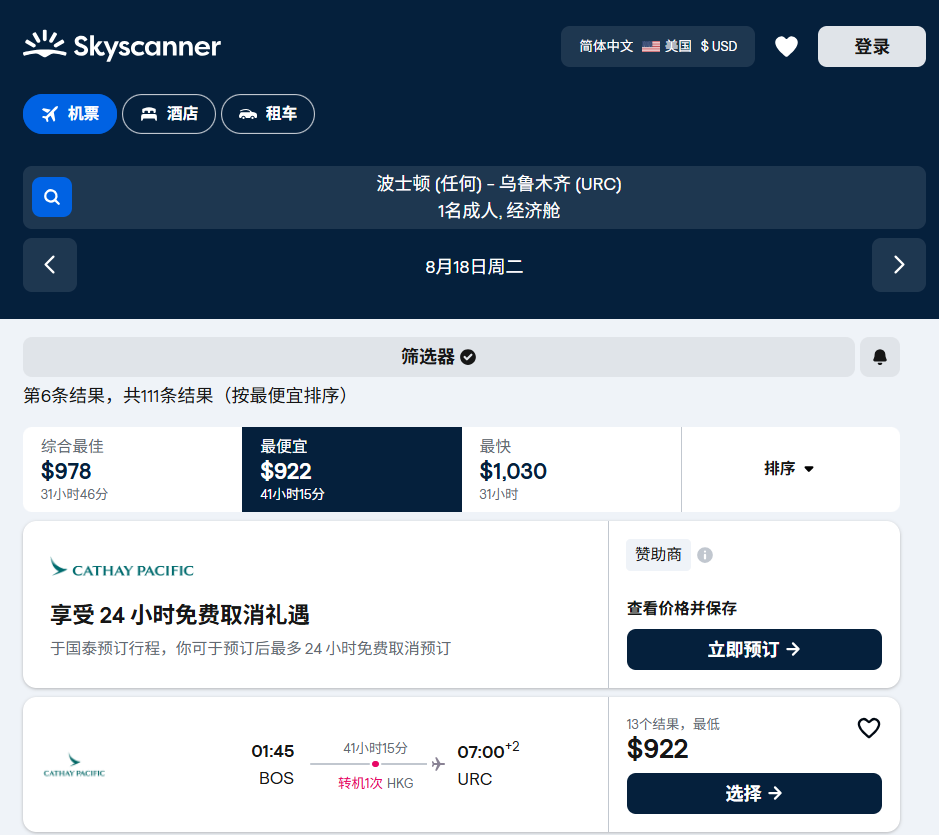
Task: Open saved trips heart icon in header
Action: [786, 47]
